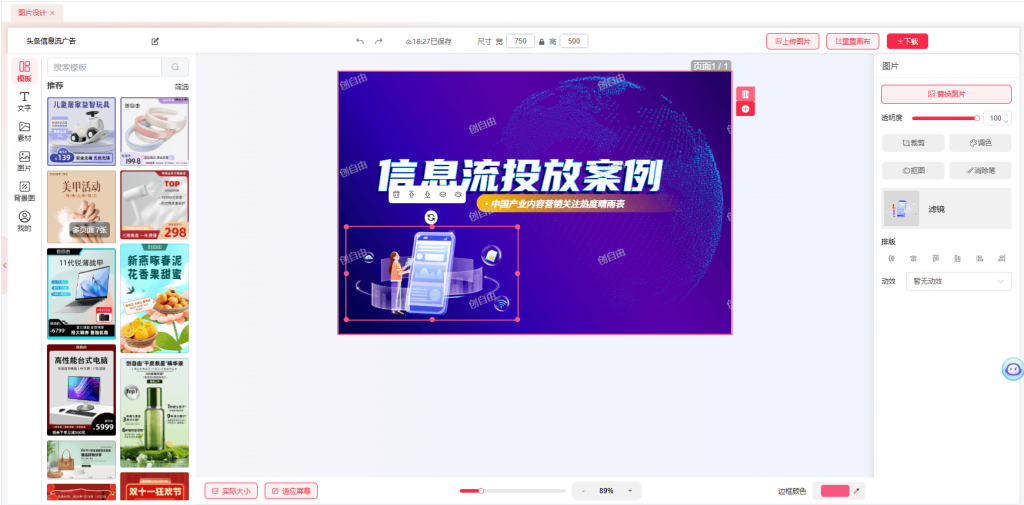
Task: Edit the project title with pencil icon
Action: point(155,41)
